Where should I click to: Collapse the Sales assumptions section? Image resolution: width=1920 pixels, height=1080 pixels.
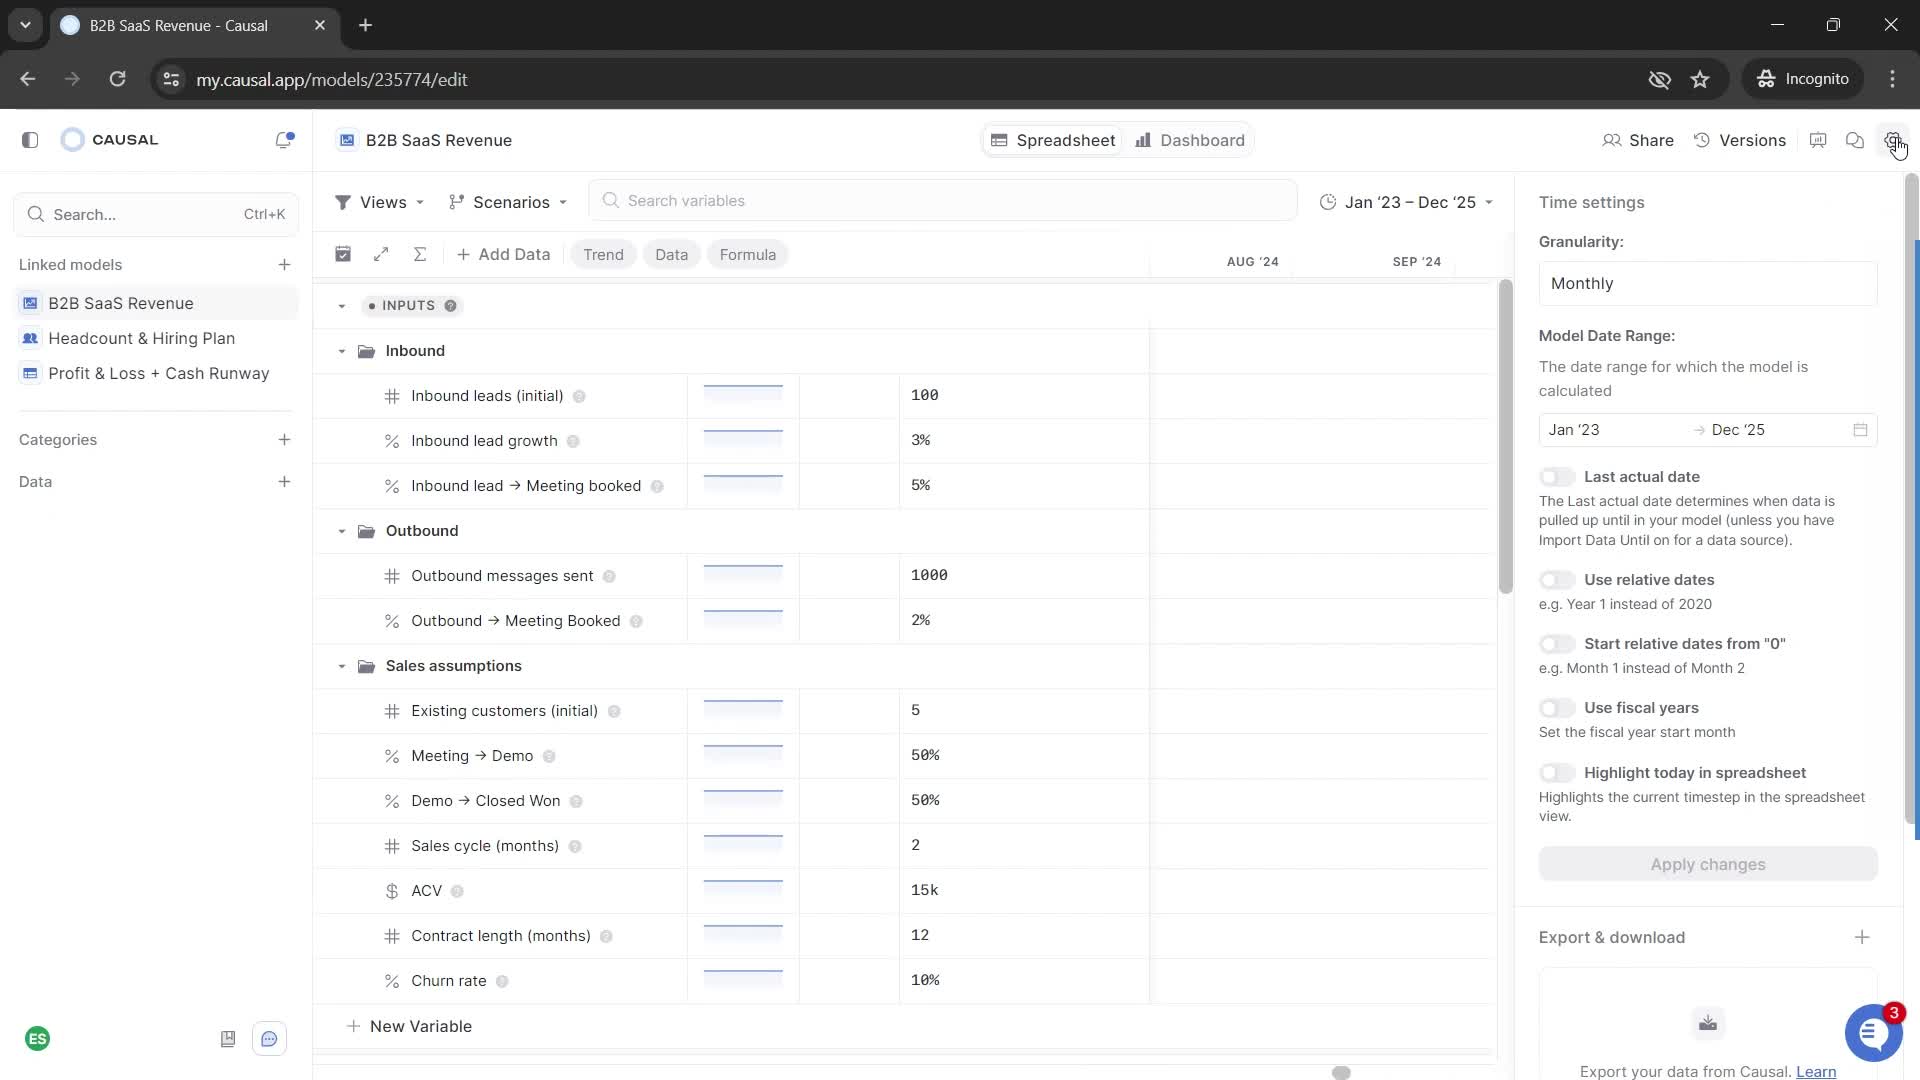pos(342,667)
